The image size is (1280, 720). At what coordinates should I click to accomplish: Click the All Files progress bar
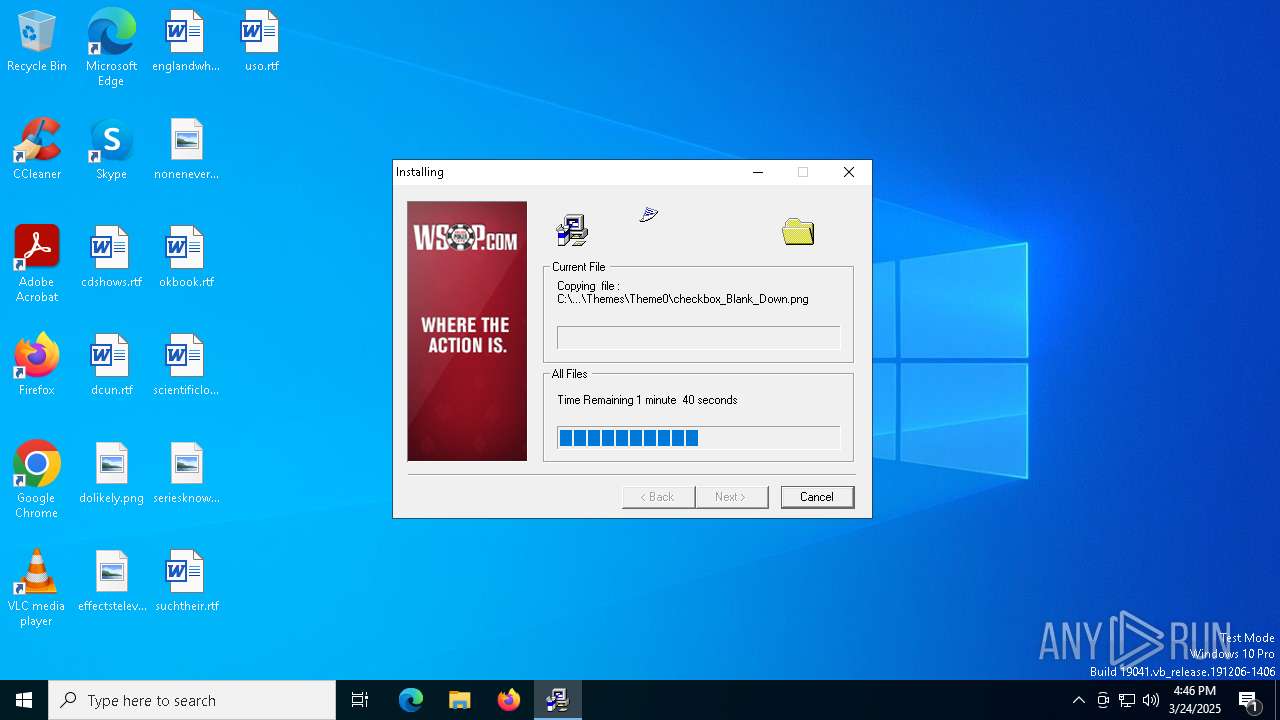698,438
